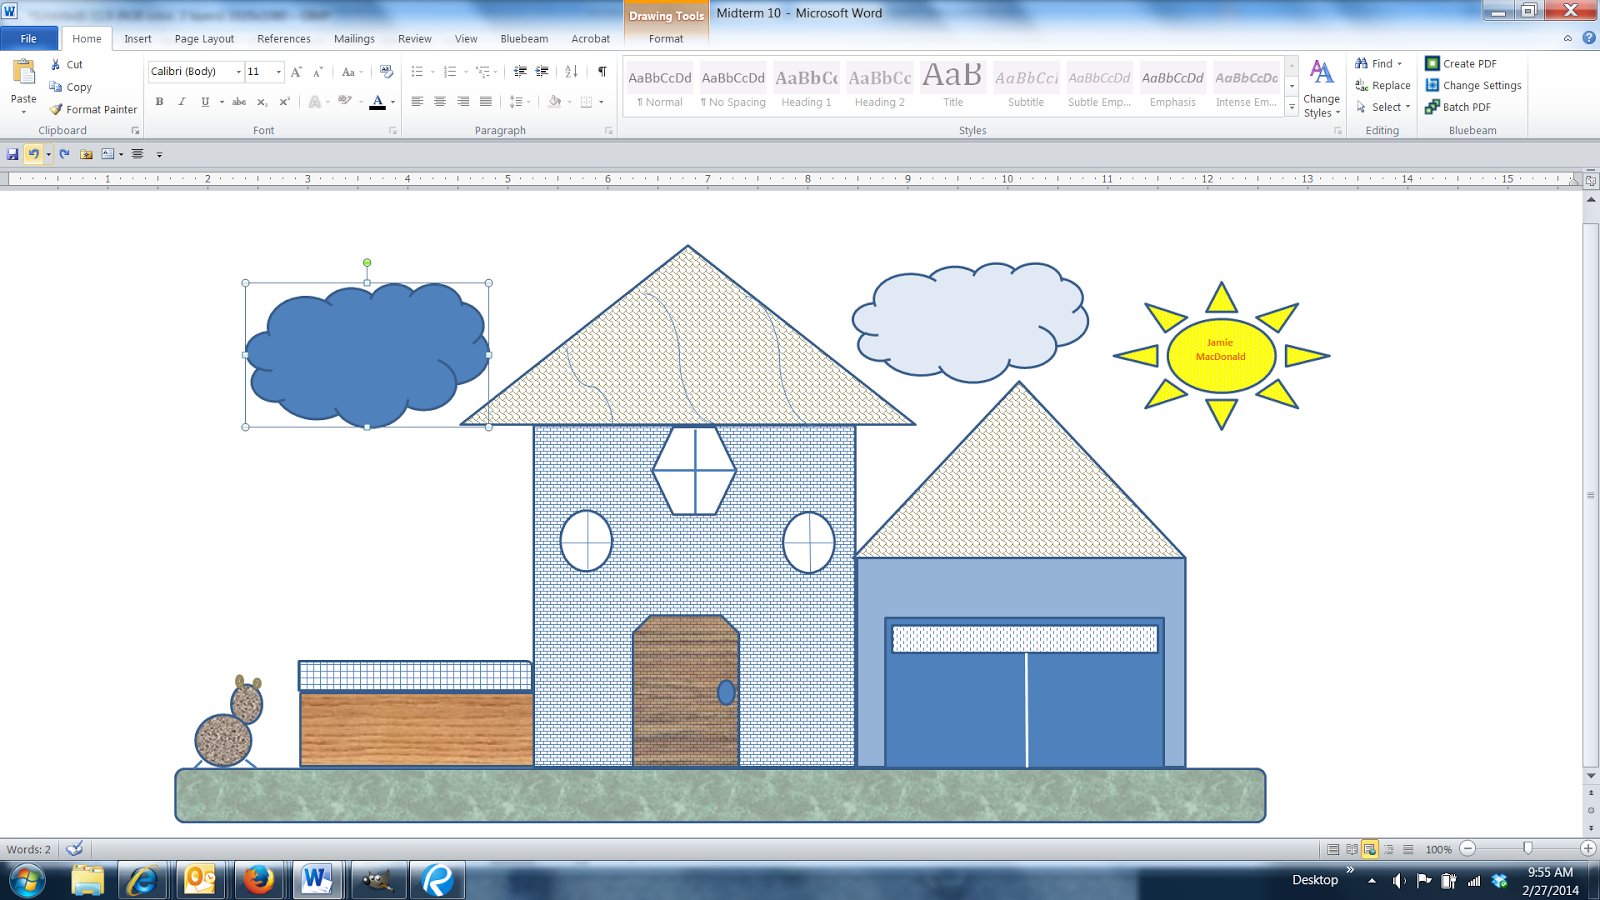Click the Save icon in Quick Access Toolbar
The height and width of the screenshot is (900, 1600).
(12, 154)
